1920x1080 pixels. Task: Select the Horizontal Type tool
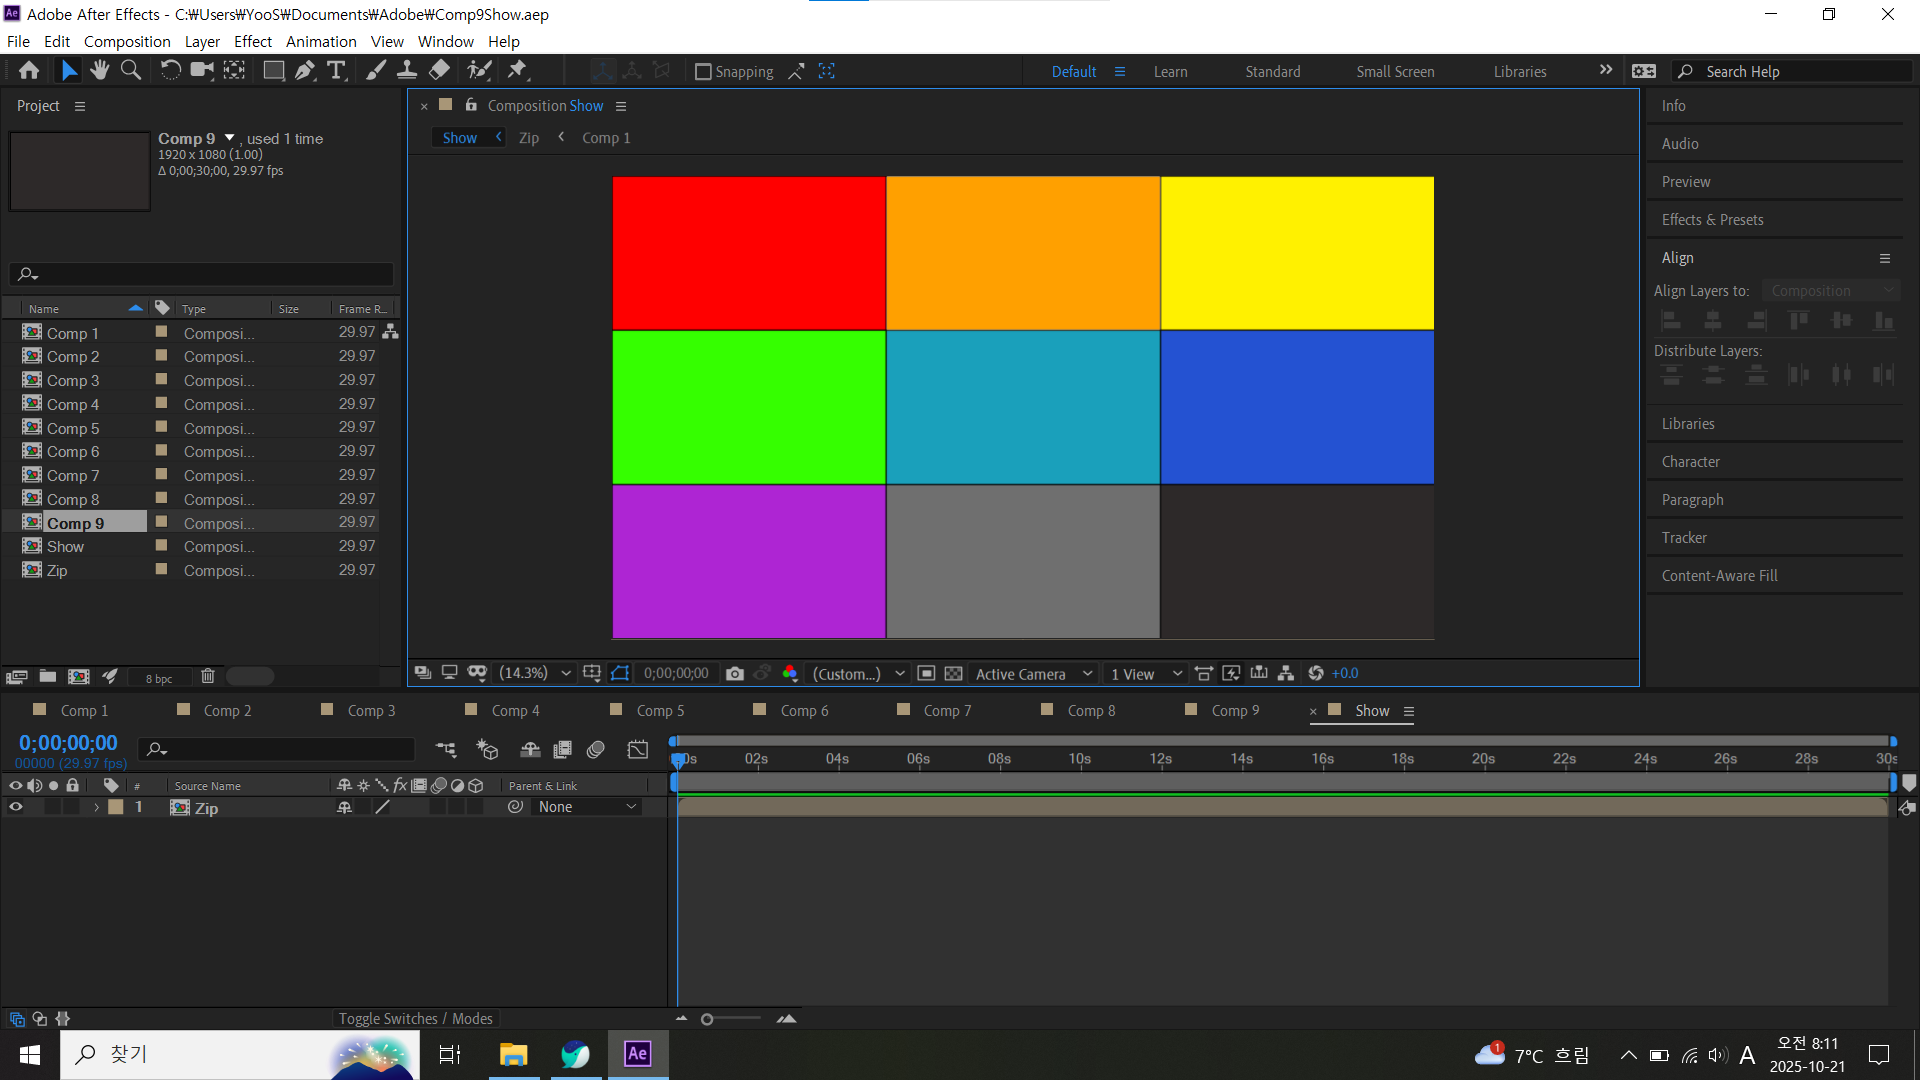pyautogui.click(x=336, y=70)
